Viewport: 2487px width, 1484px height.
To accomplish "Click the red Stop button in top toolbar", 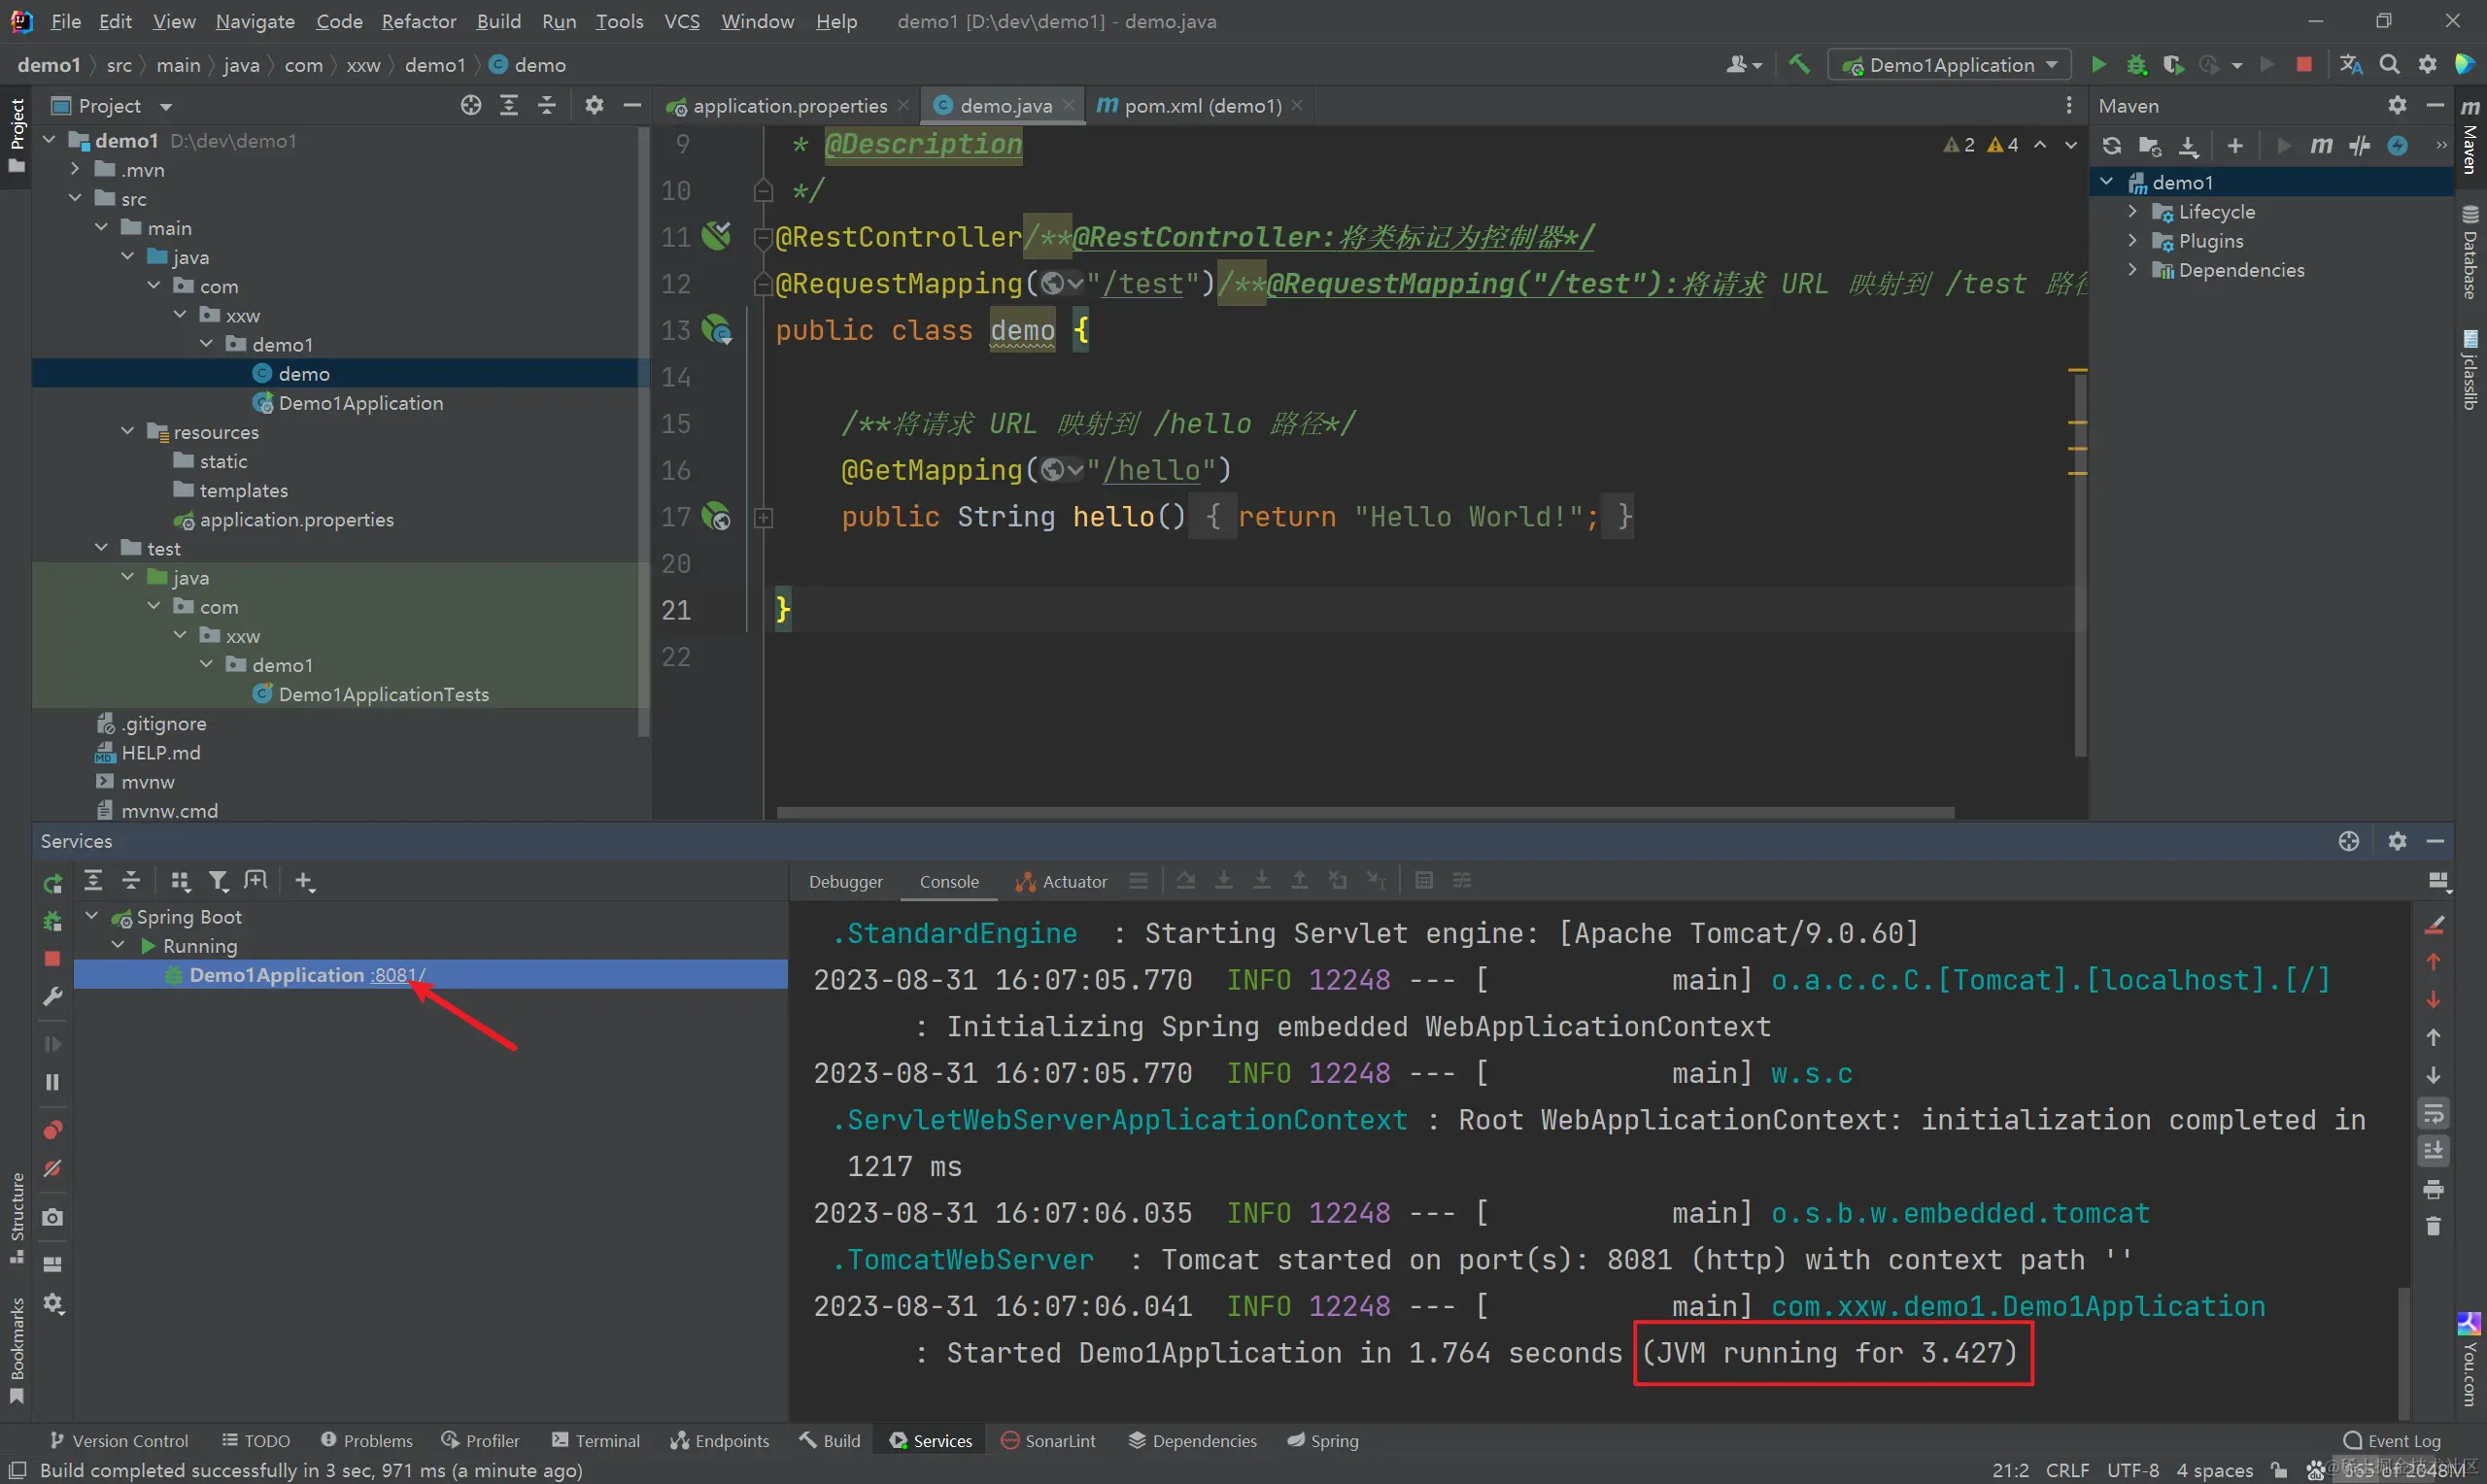I will (x=2303, y=65).
